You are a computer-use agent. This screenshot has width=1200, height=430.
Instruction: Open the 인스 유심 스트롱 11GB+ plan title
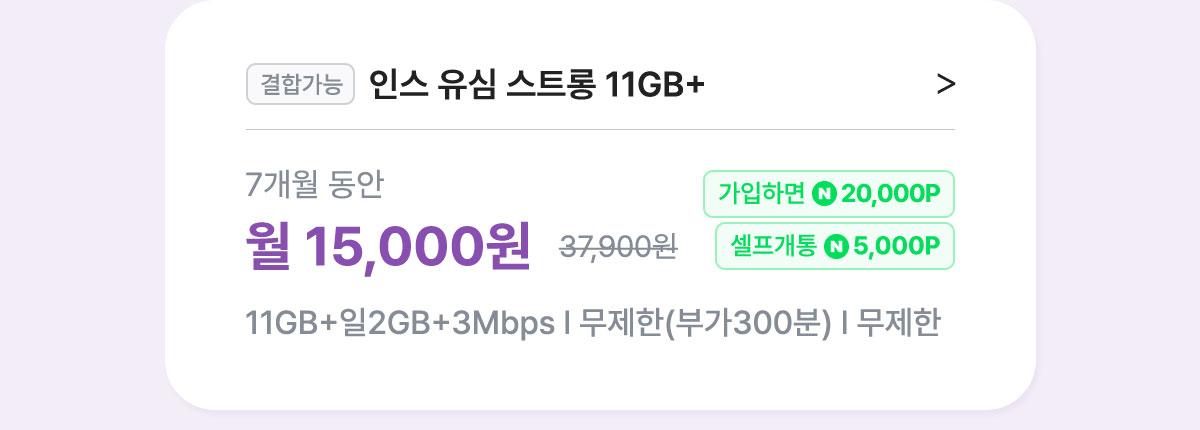(537, 85)
